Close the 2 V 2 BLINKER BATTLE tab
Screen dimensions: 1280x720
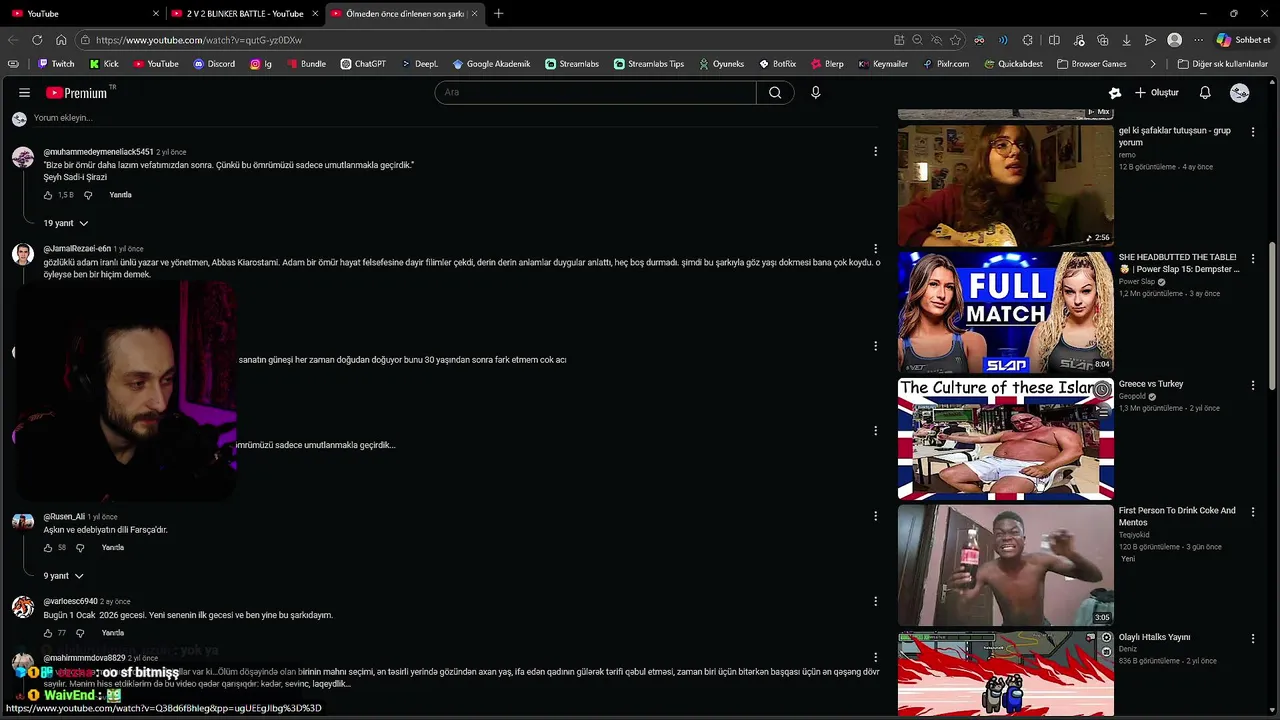tap(313, 13)
